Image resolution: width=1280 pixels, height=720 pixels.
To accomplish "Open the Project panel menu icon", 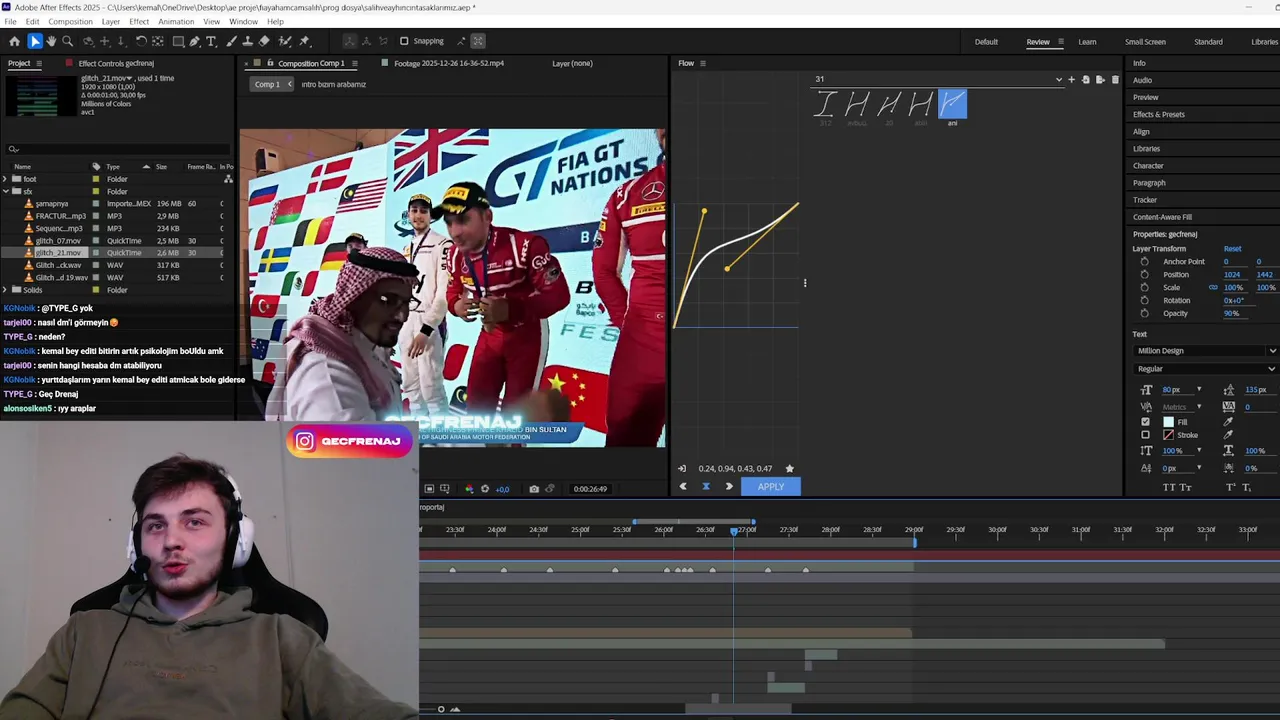I will (x=39, y=63).
